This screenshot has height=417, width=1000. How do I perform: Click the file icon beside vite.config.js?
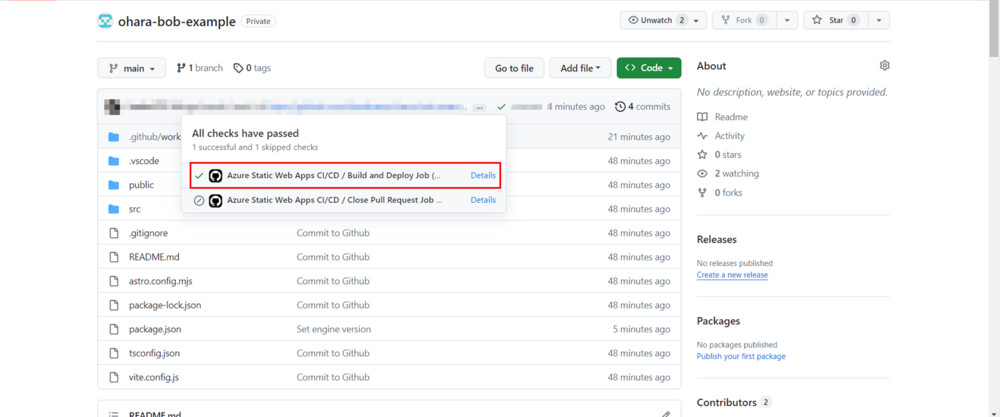(114, 377)
